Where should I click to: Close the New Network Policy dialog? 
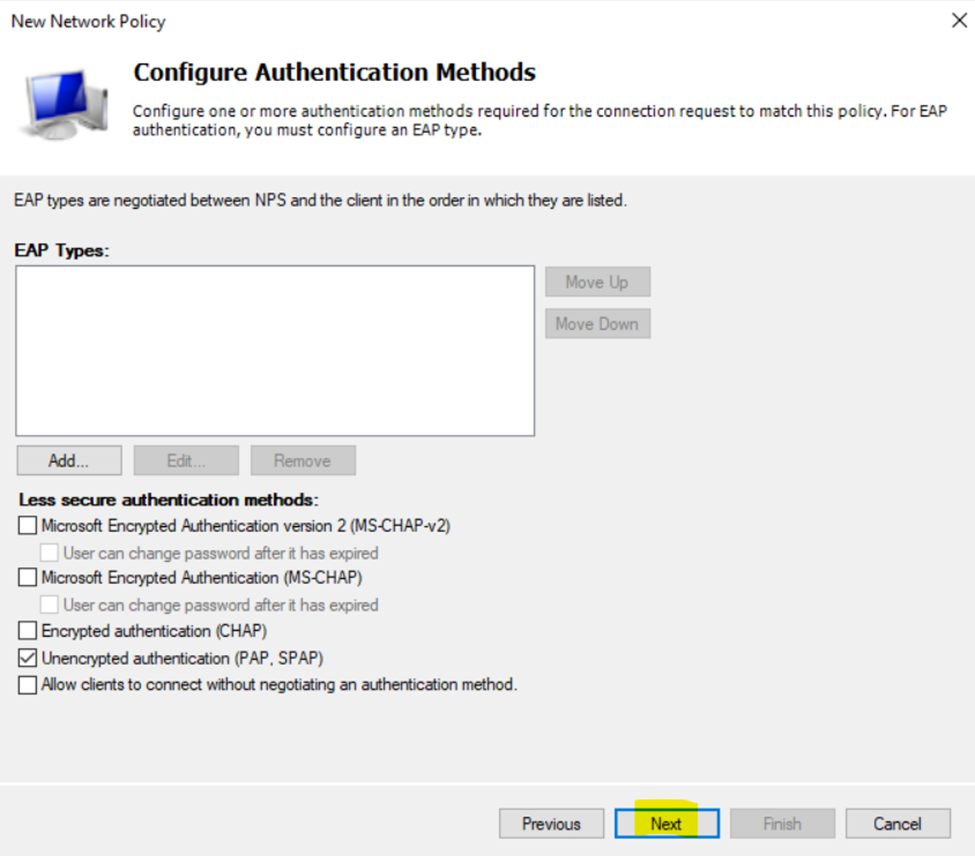point(959,21)
